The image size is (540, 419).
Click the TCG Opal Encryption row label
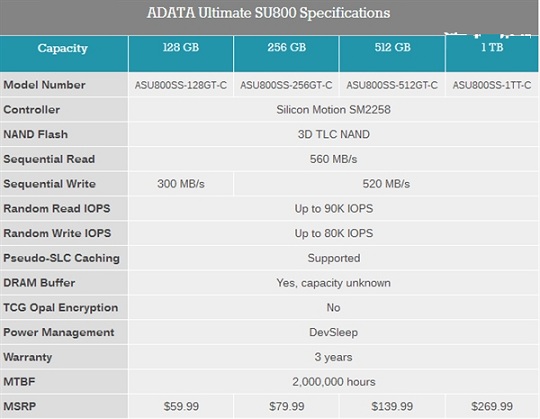(x=61, y=307)
